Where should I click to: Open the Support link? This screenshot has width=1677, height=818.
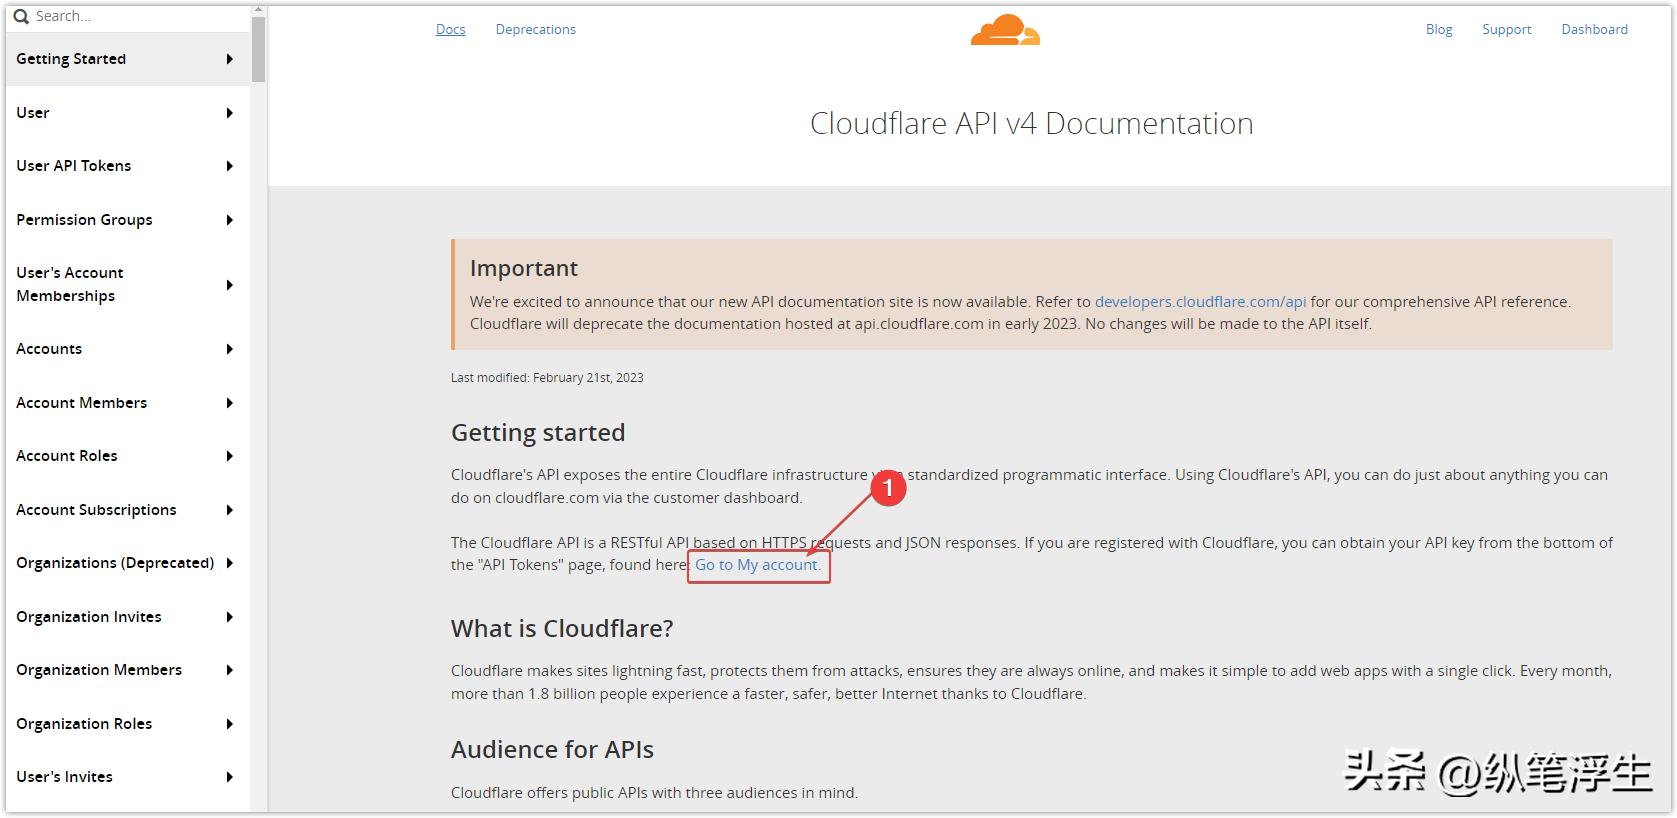click(x=1507, y=30)
